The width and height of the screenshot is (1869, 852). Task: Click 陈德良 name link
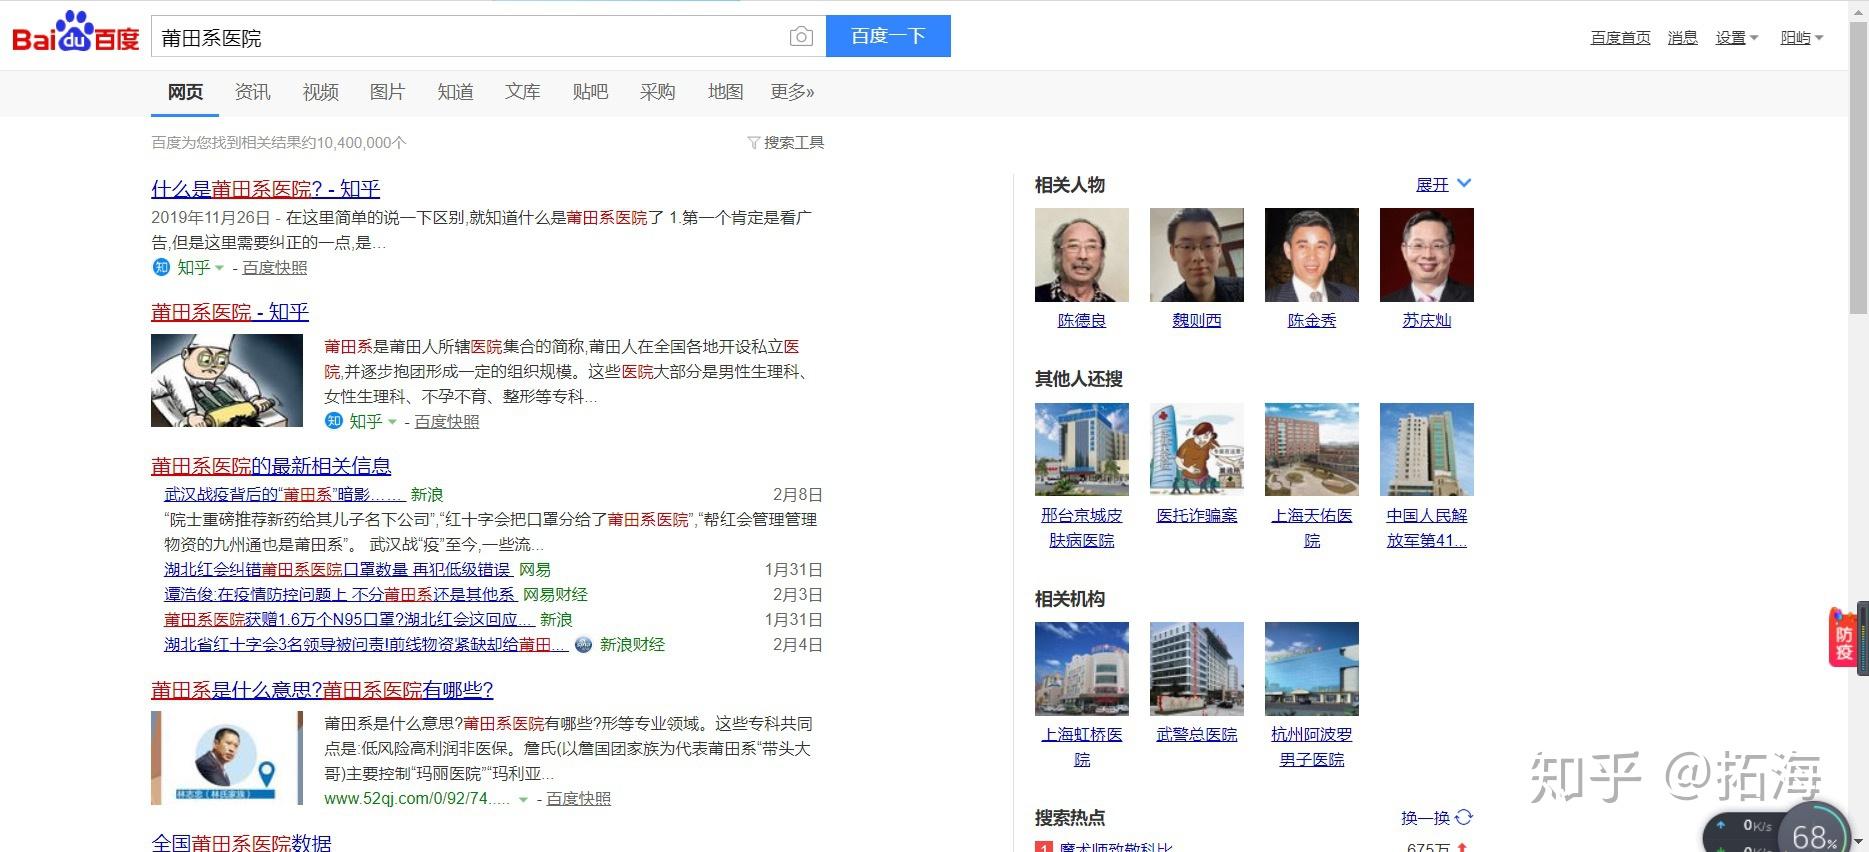pos(1082,321)
